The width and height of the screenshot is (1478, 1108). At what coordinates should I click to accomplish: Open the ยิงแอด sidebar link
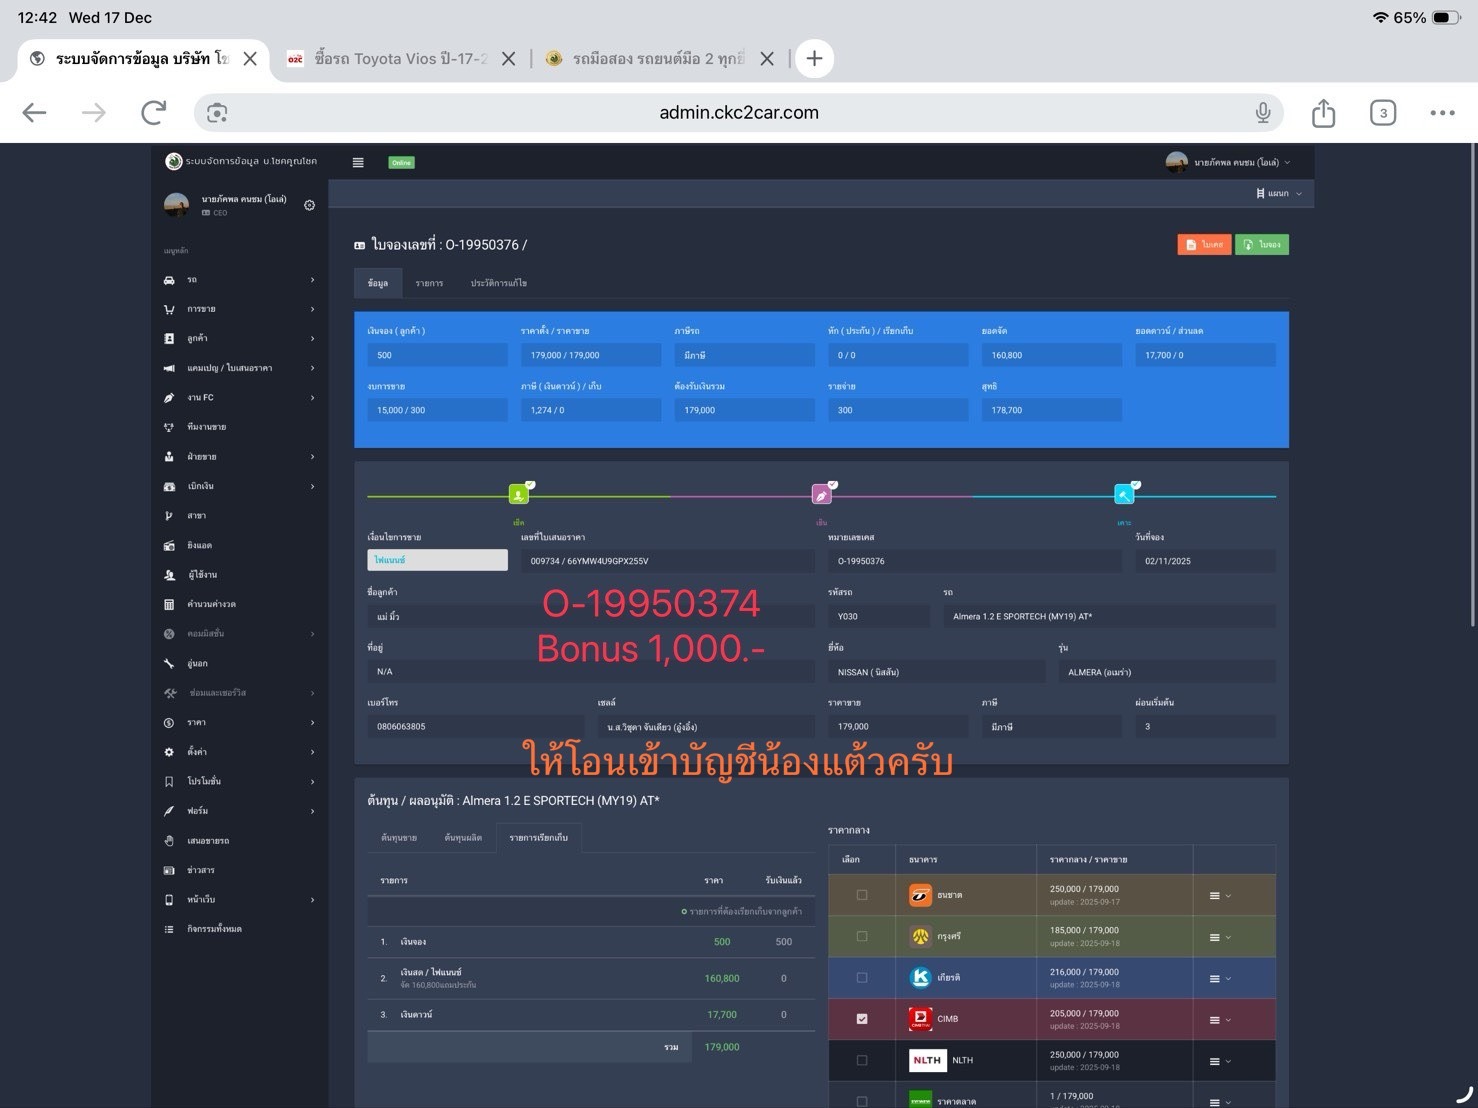(240, 545)
